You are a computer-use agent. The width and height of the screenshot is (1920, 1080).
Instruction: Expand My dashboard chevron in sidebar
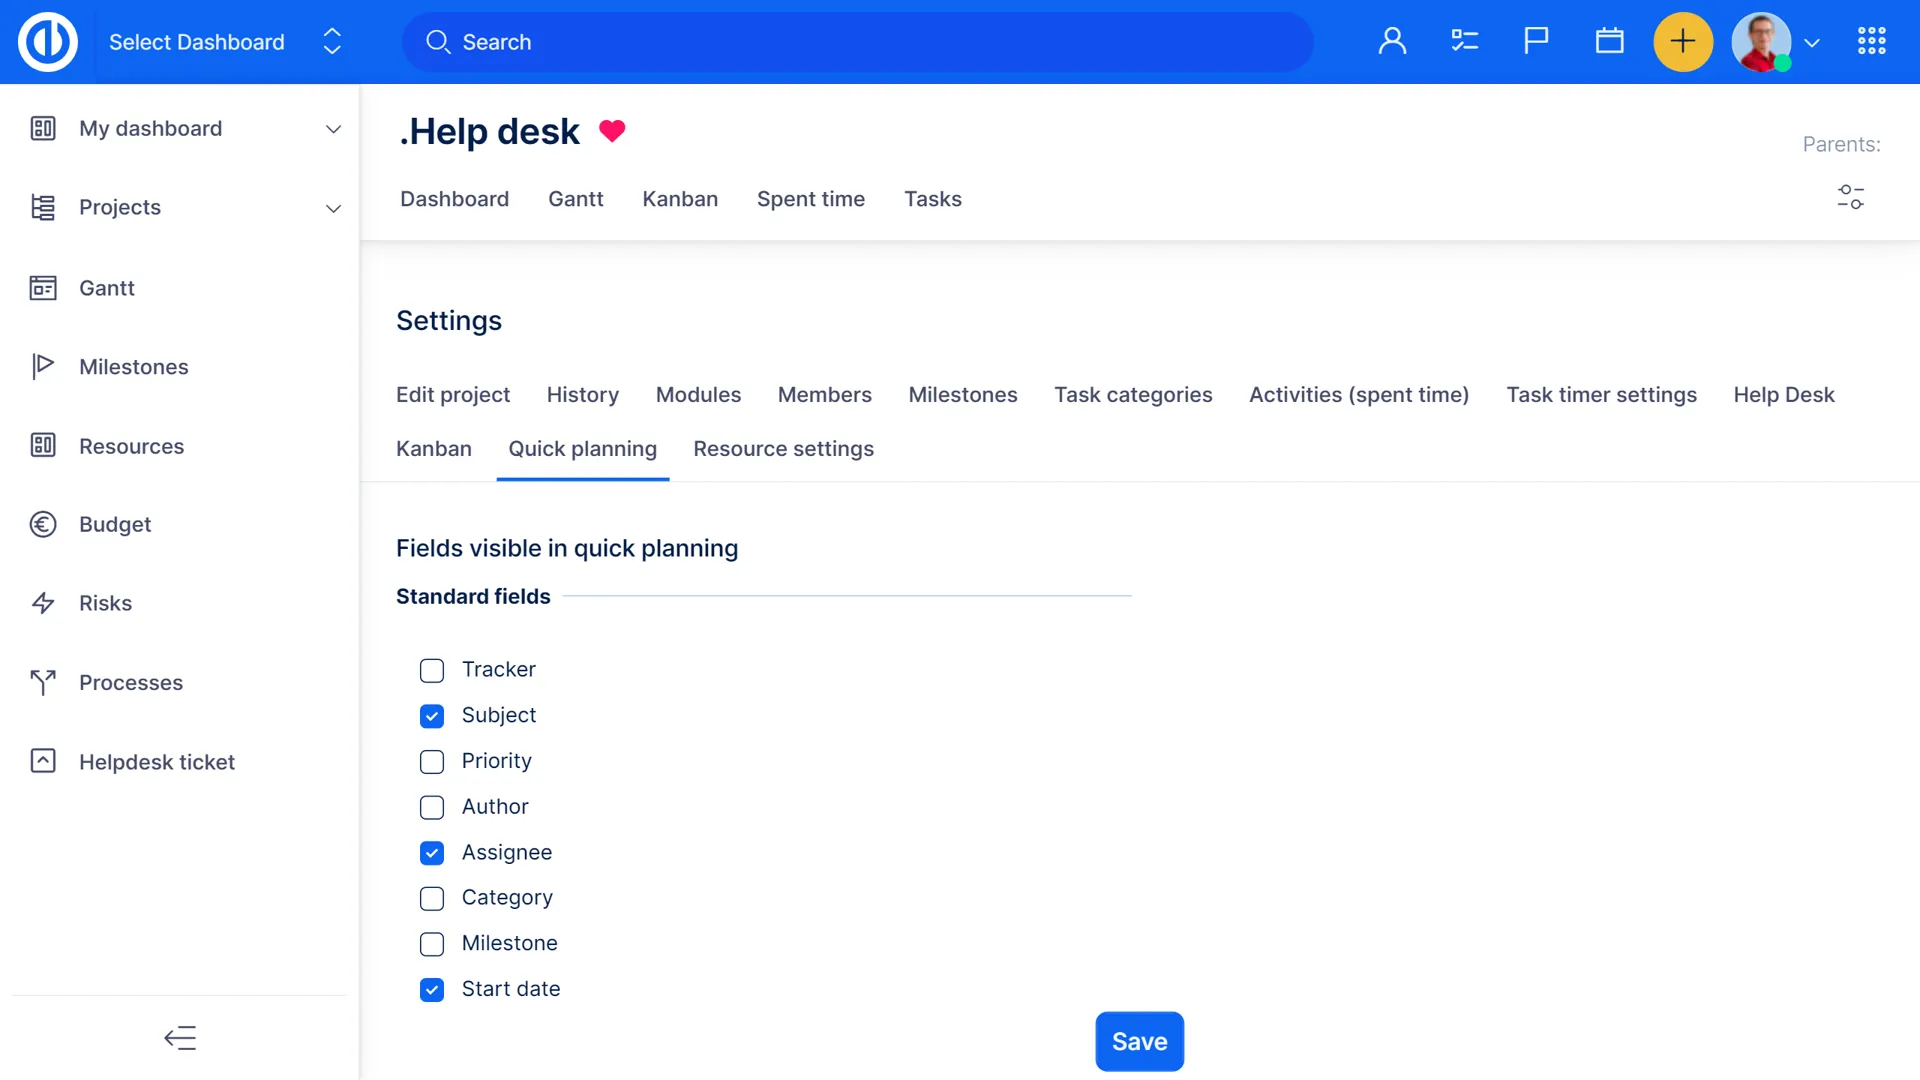[x=333, y=129]
